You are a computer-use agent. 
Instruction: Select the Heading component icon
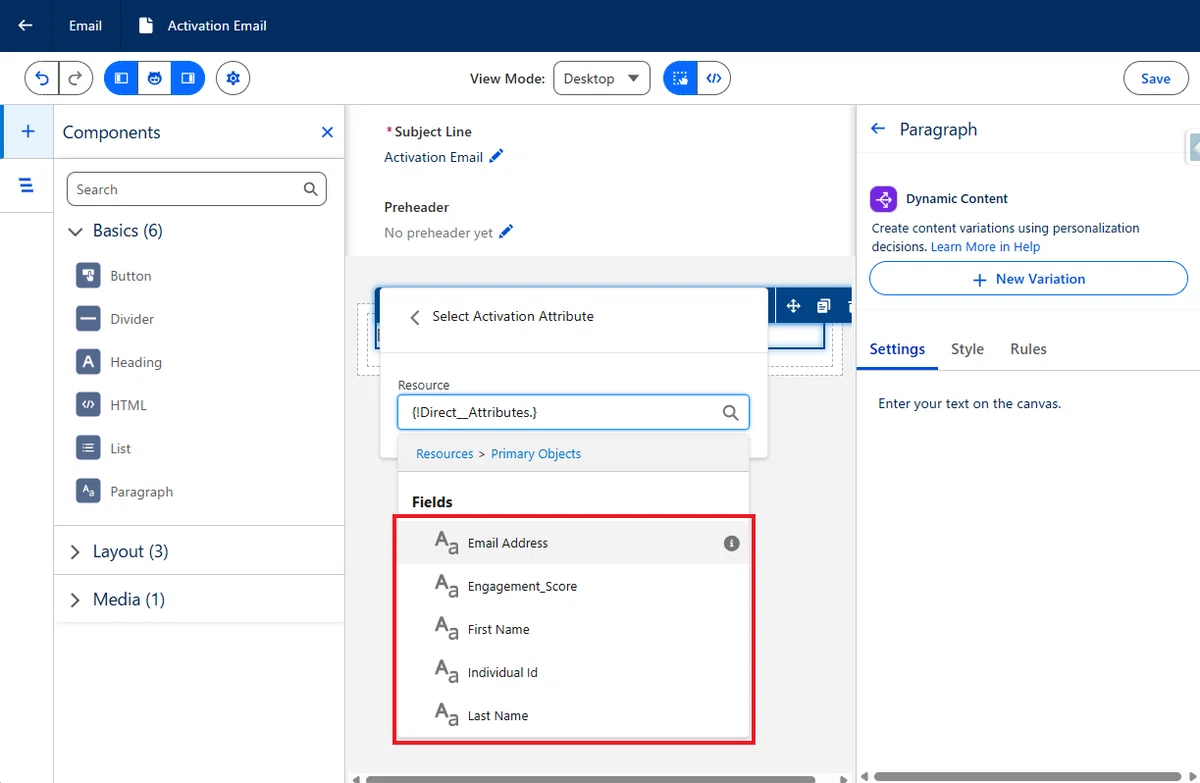[x=88, y=361]
